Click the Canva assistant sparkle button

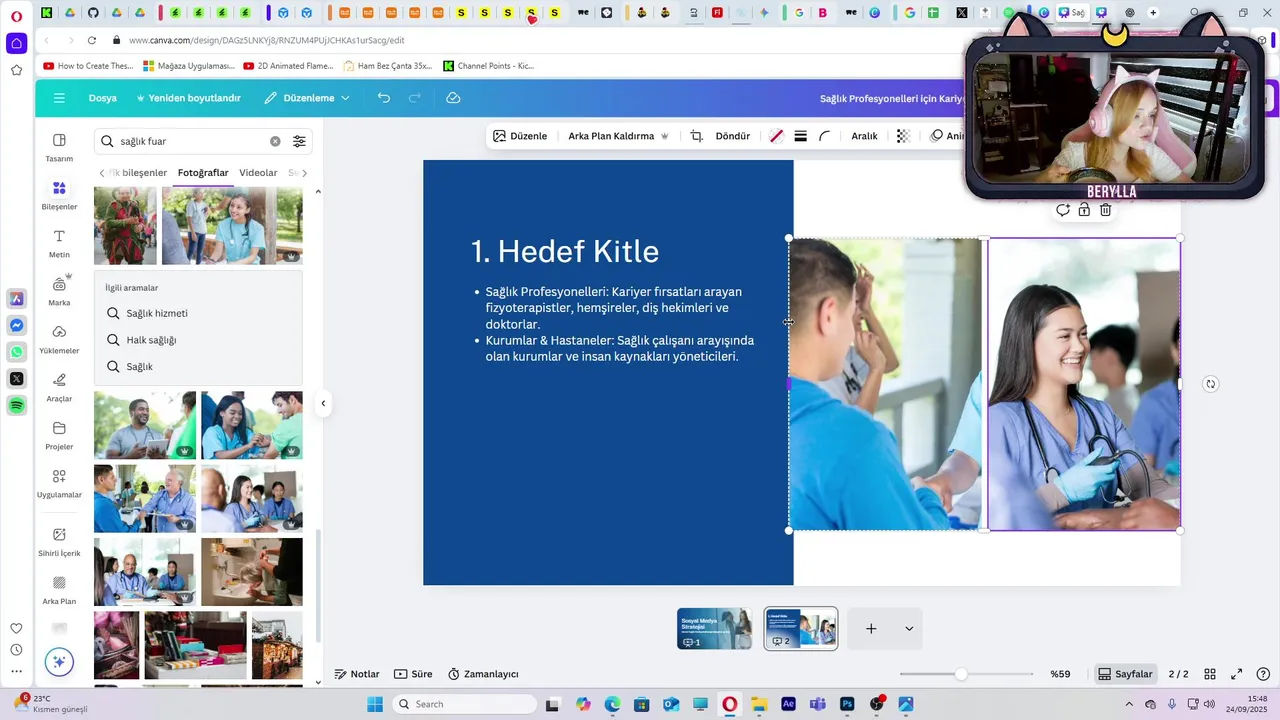(59, 662)
